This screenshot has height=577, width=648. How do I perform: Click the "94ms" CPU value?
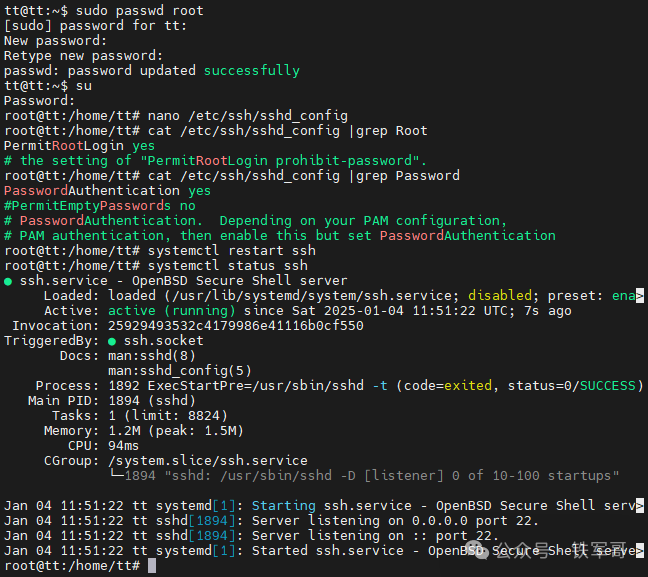(x=124, y=446)
